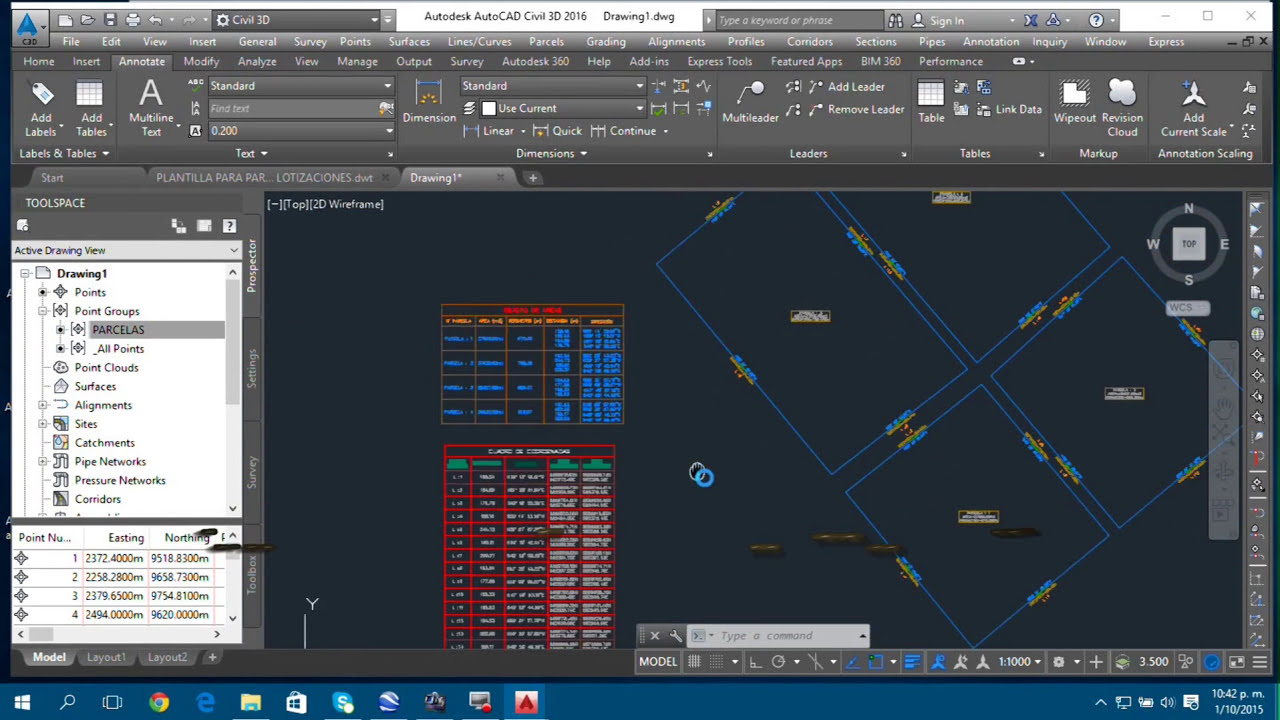
Task: Toggle drawing grid display in status bar
Action: point(694,662)
